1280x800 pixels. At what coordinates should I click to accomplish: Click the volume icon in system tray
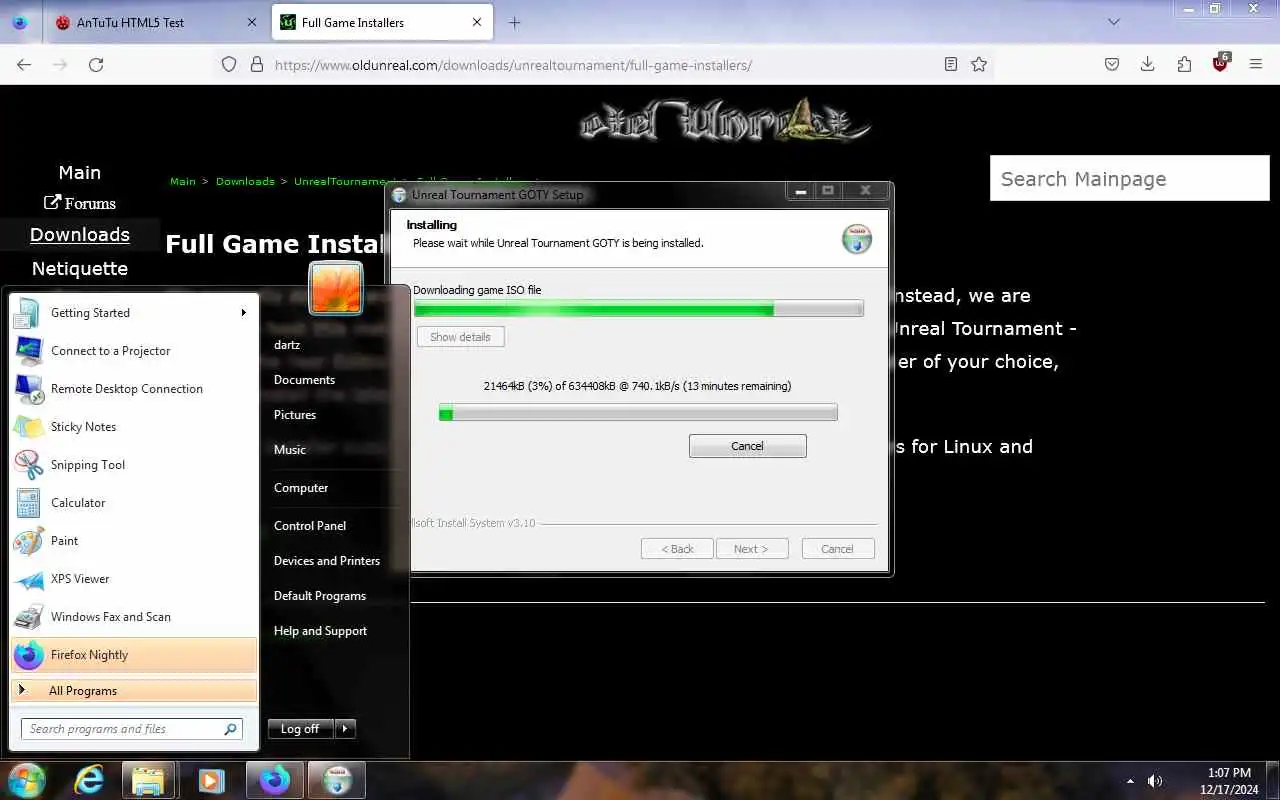tap(1155, 781)
